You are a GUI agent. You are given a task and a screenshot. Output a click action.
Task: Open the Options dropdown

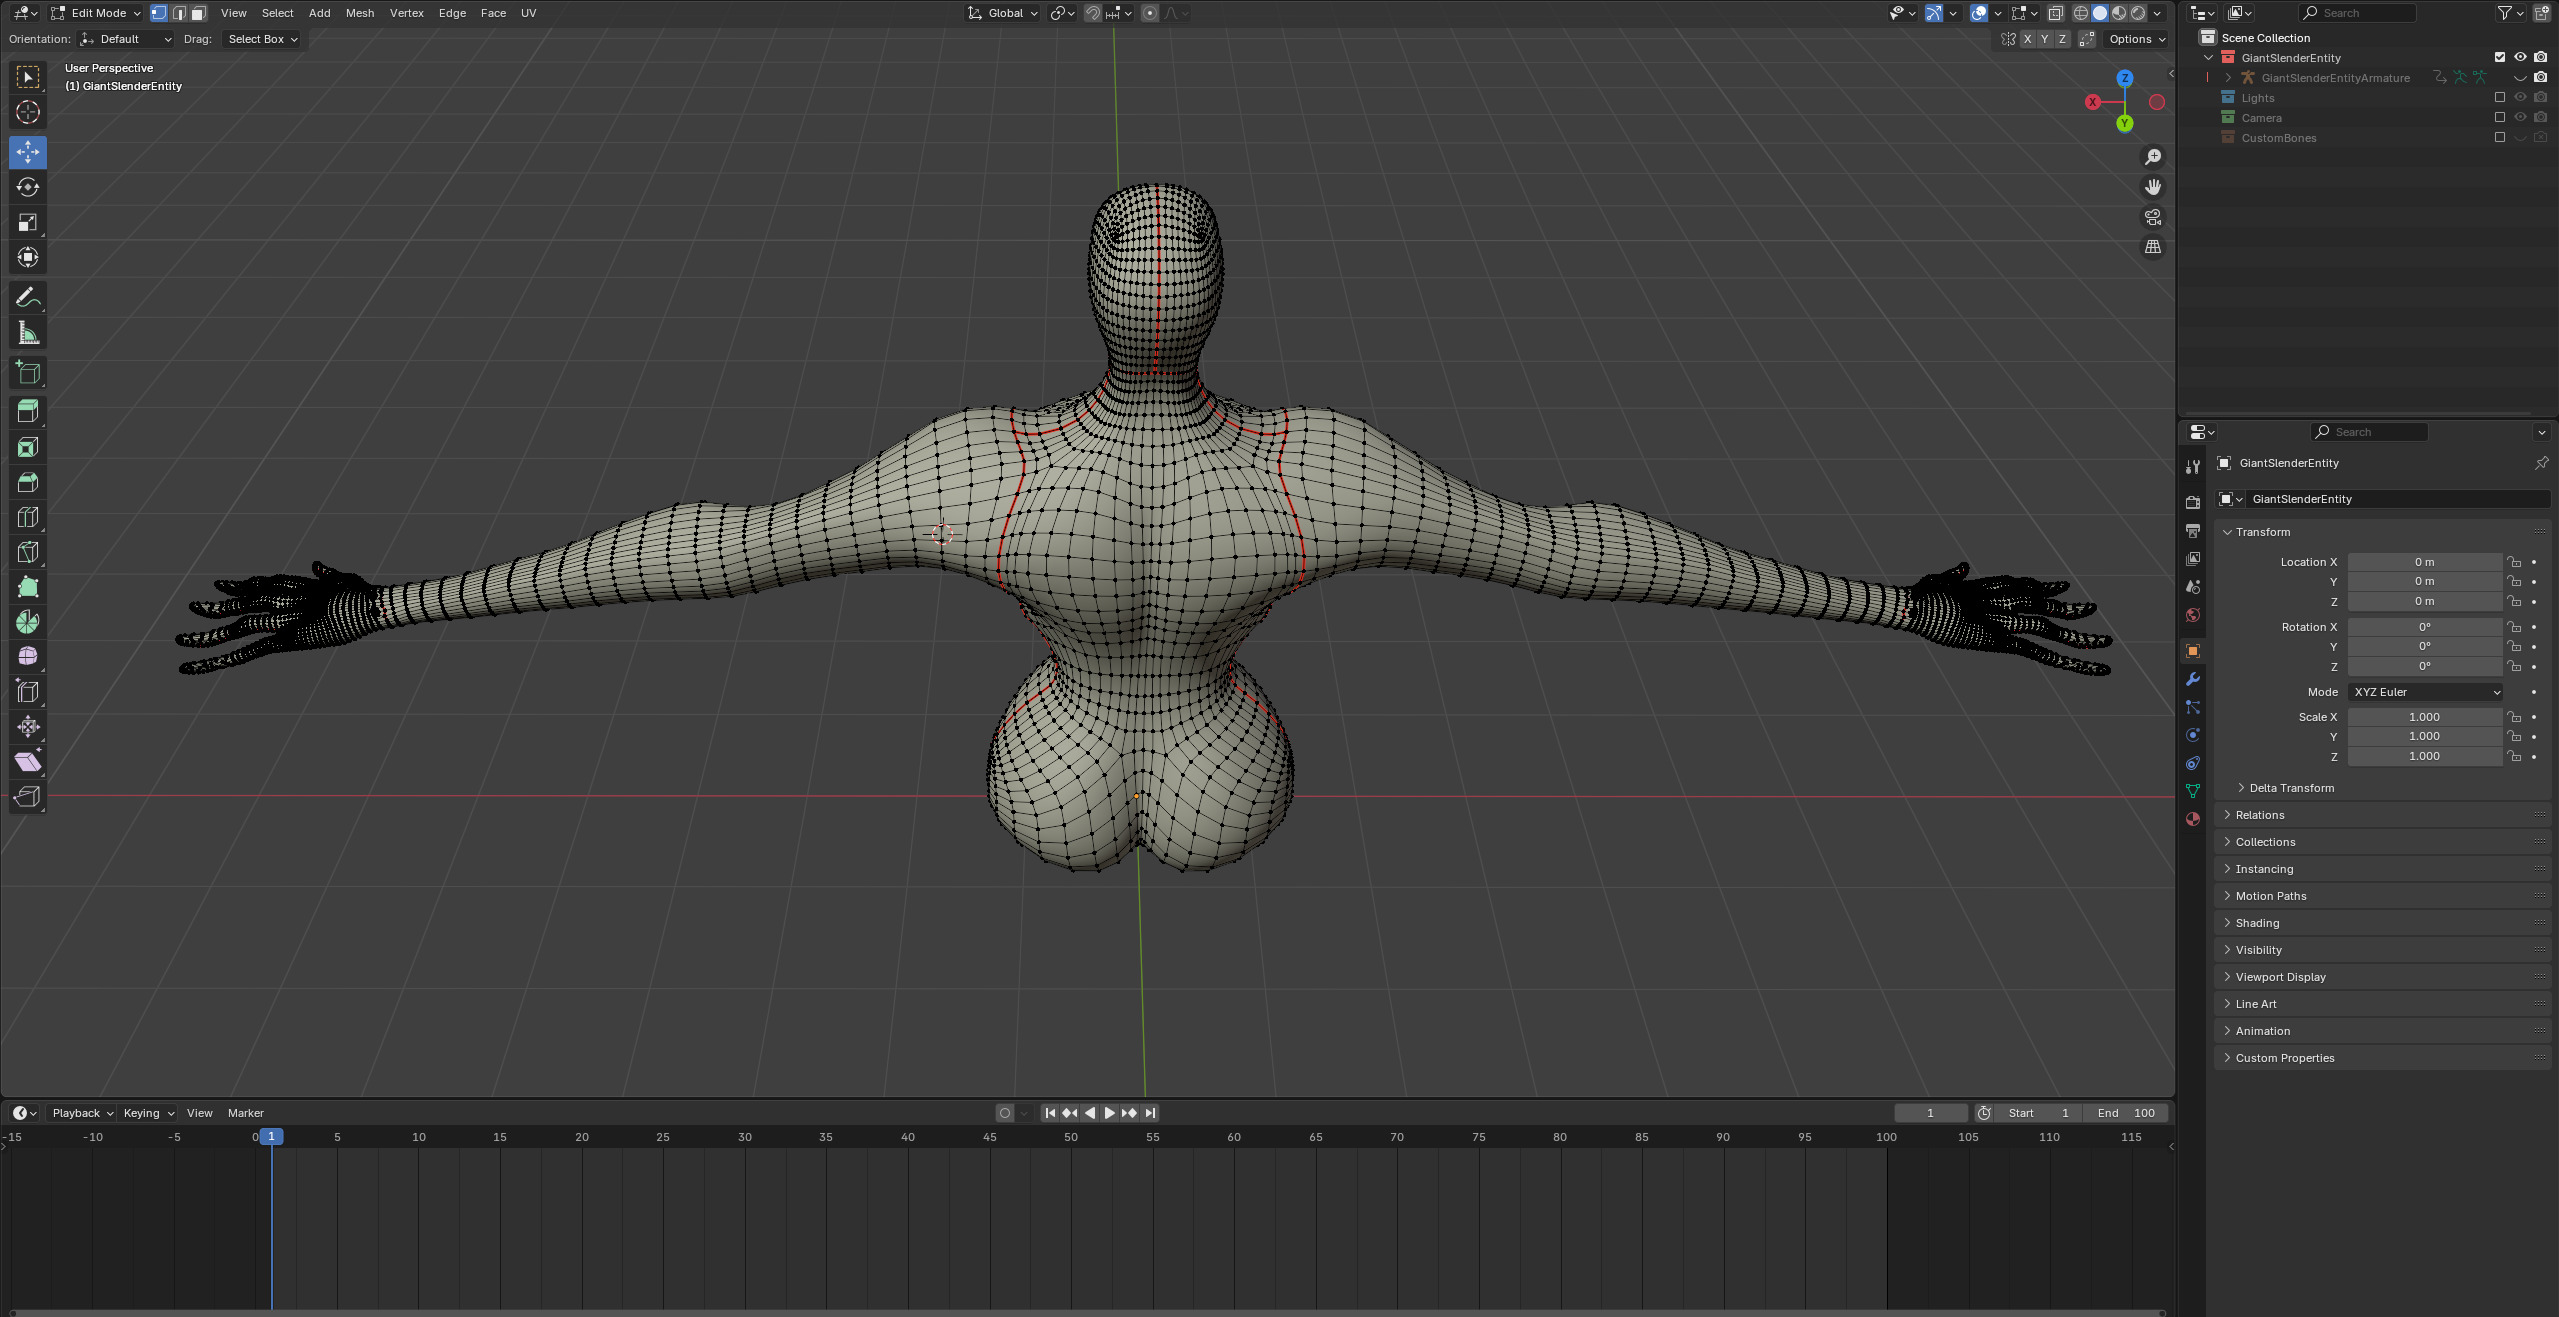[x=2137, y=39]
